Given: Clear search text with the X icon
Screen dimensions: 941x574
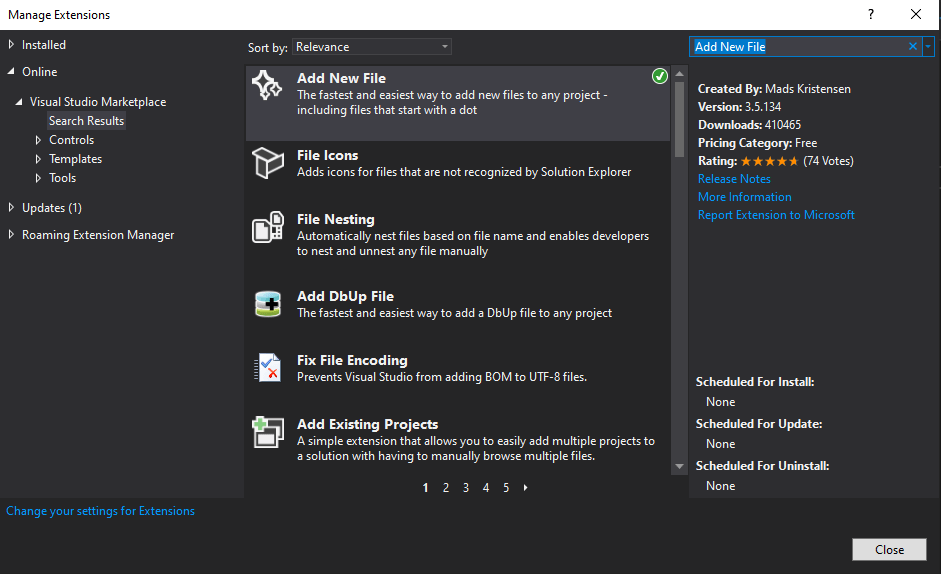Looking at the screenshot, I should 912,47.
